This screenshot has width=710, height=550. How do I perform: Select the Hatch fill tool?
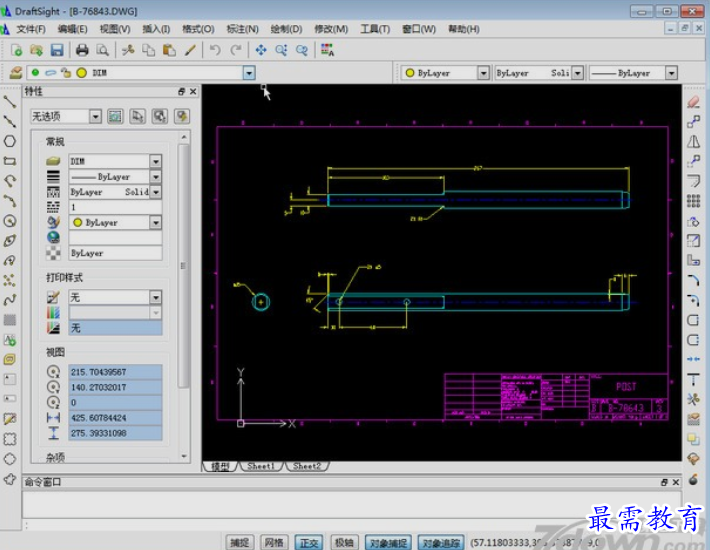tap(10, 320)
